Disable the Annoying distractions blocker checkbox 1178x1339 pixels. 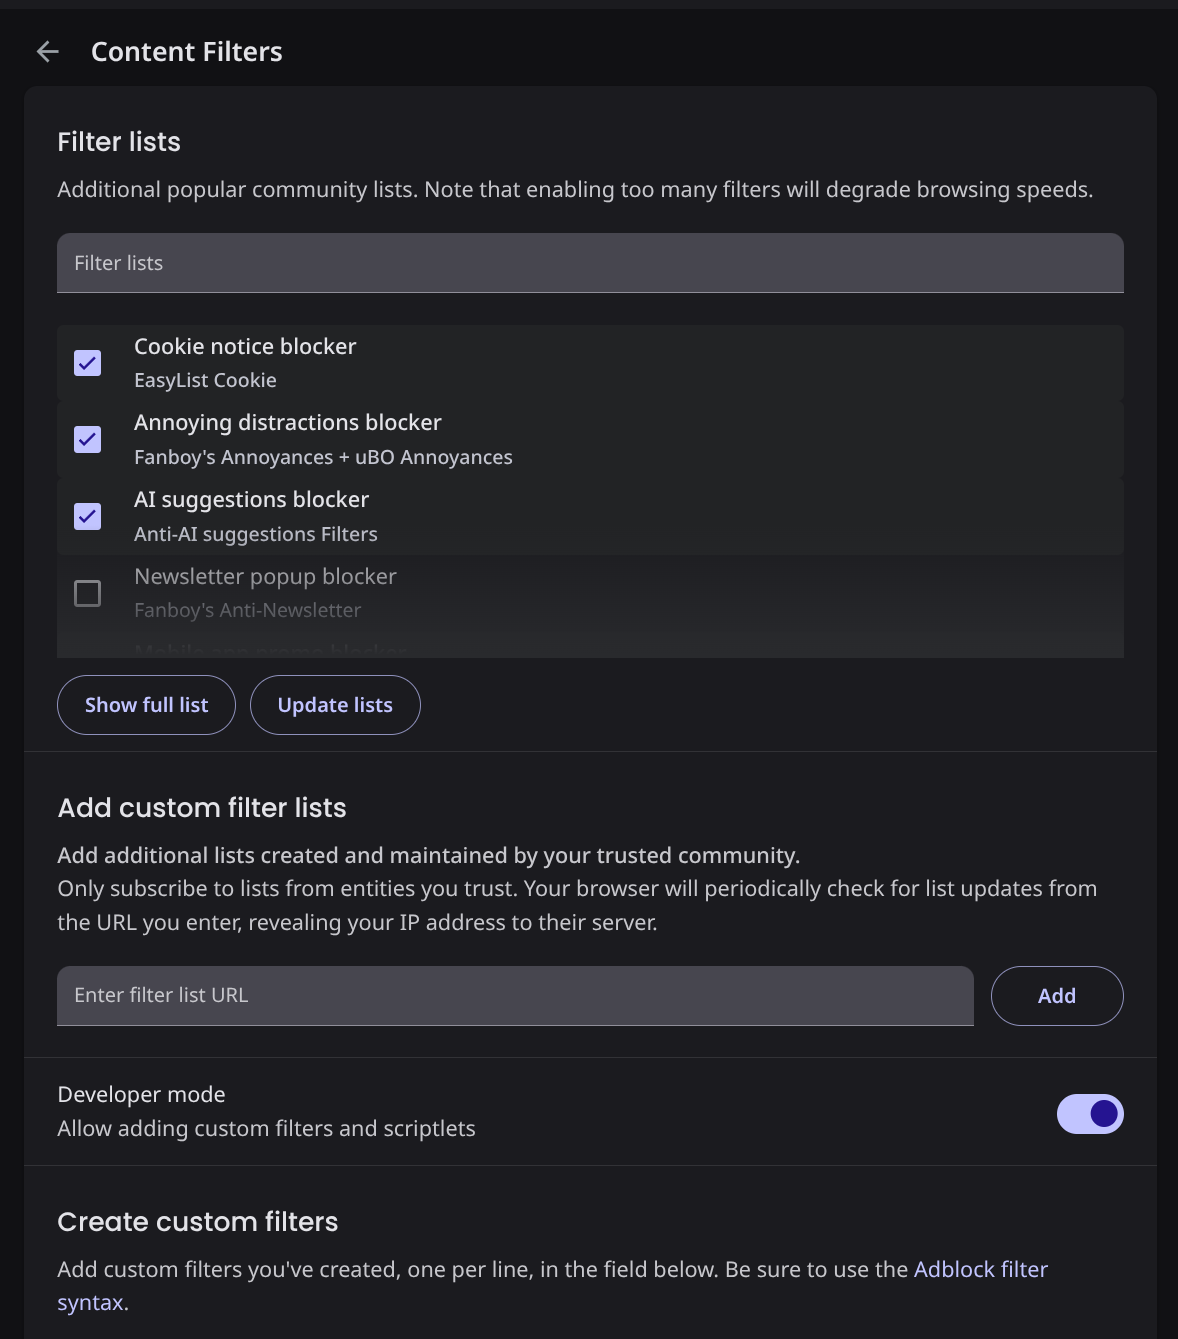tap(88, 440)
